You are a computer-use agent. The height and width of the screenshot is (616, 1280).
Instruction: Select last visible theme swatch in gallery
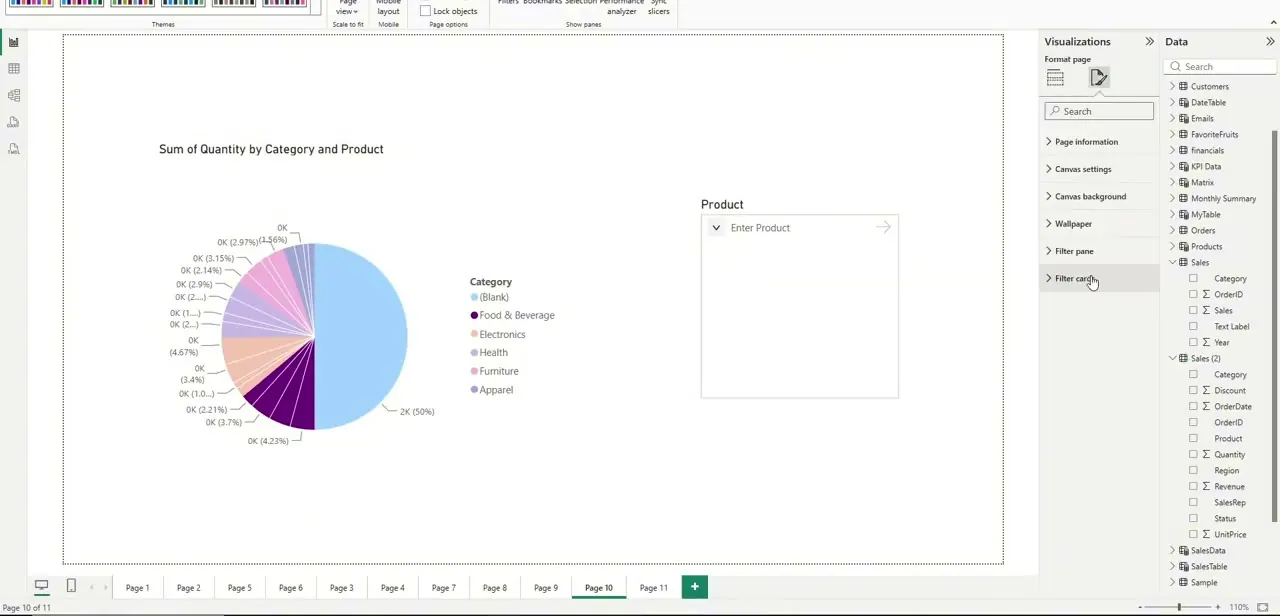284,4
